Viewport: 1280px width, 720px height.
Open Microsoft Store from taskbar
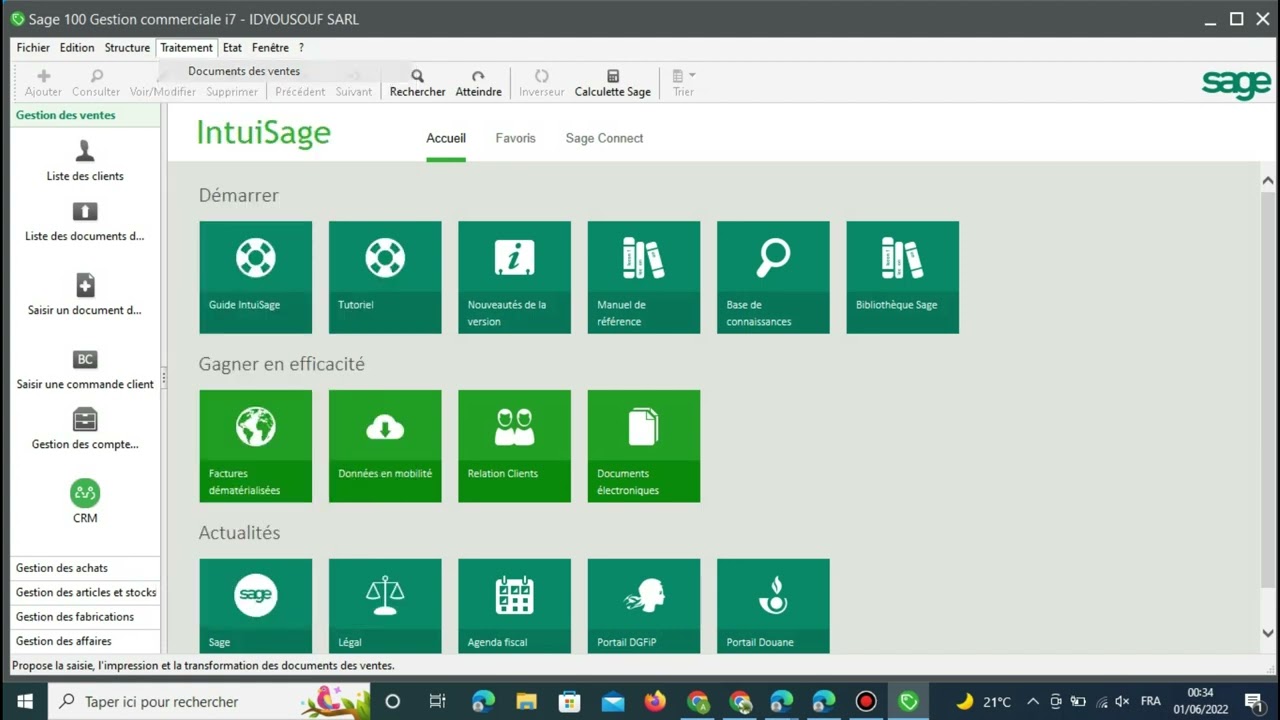point(570,701)
